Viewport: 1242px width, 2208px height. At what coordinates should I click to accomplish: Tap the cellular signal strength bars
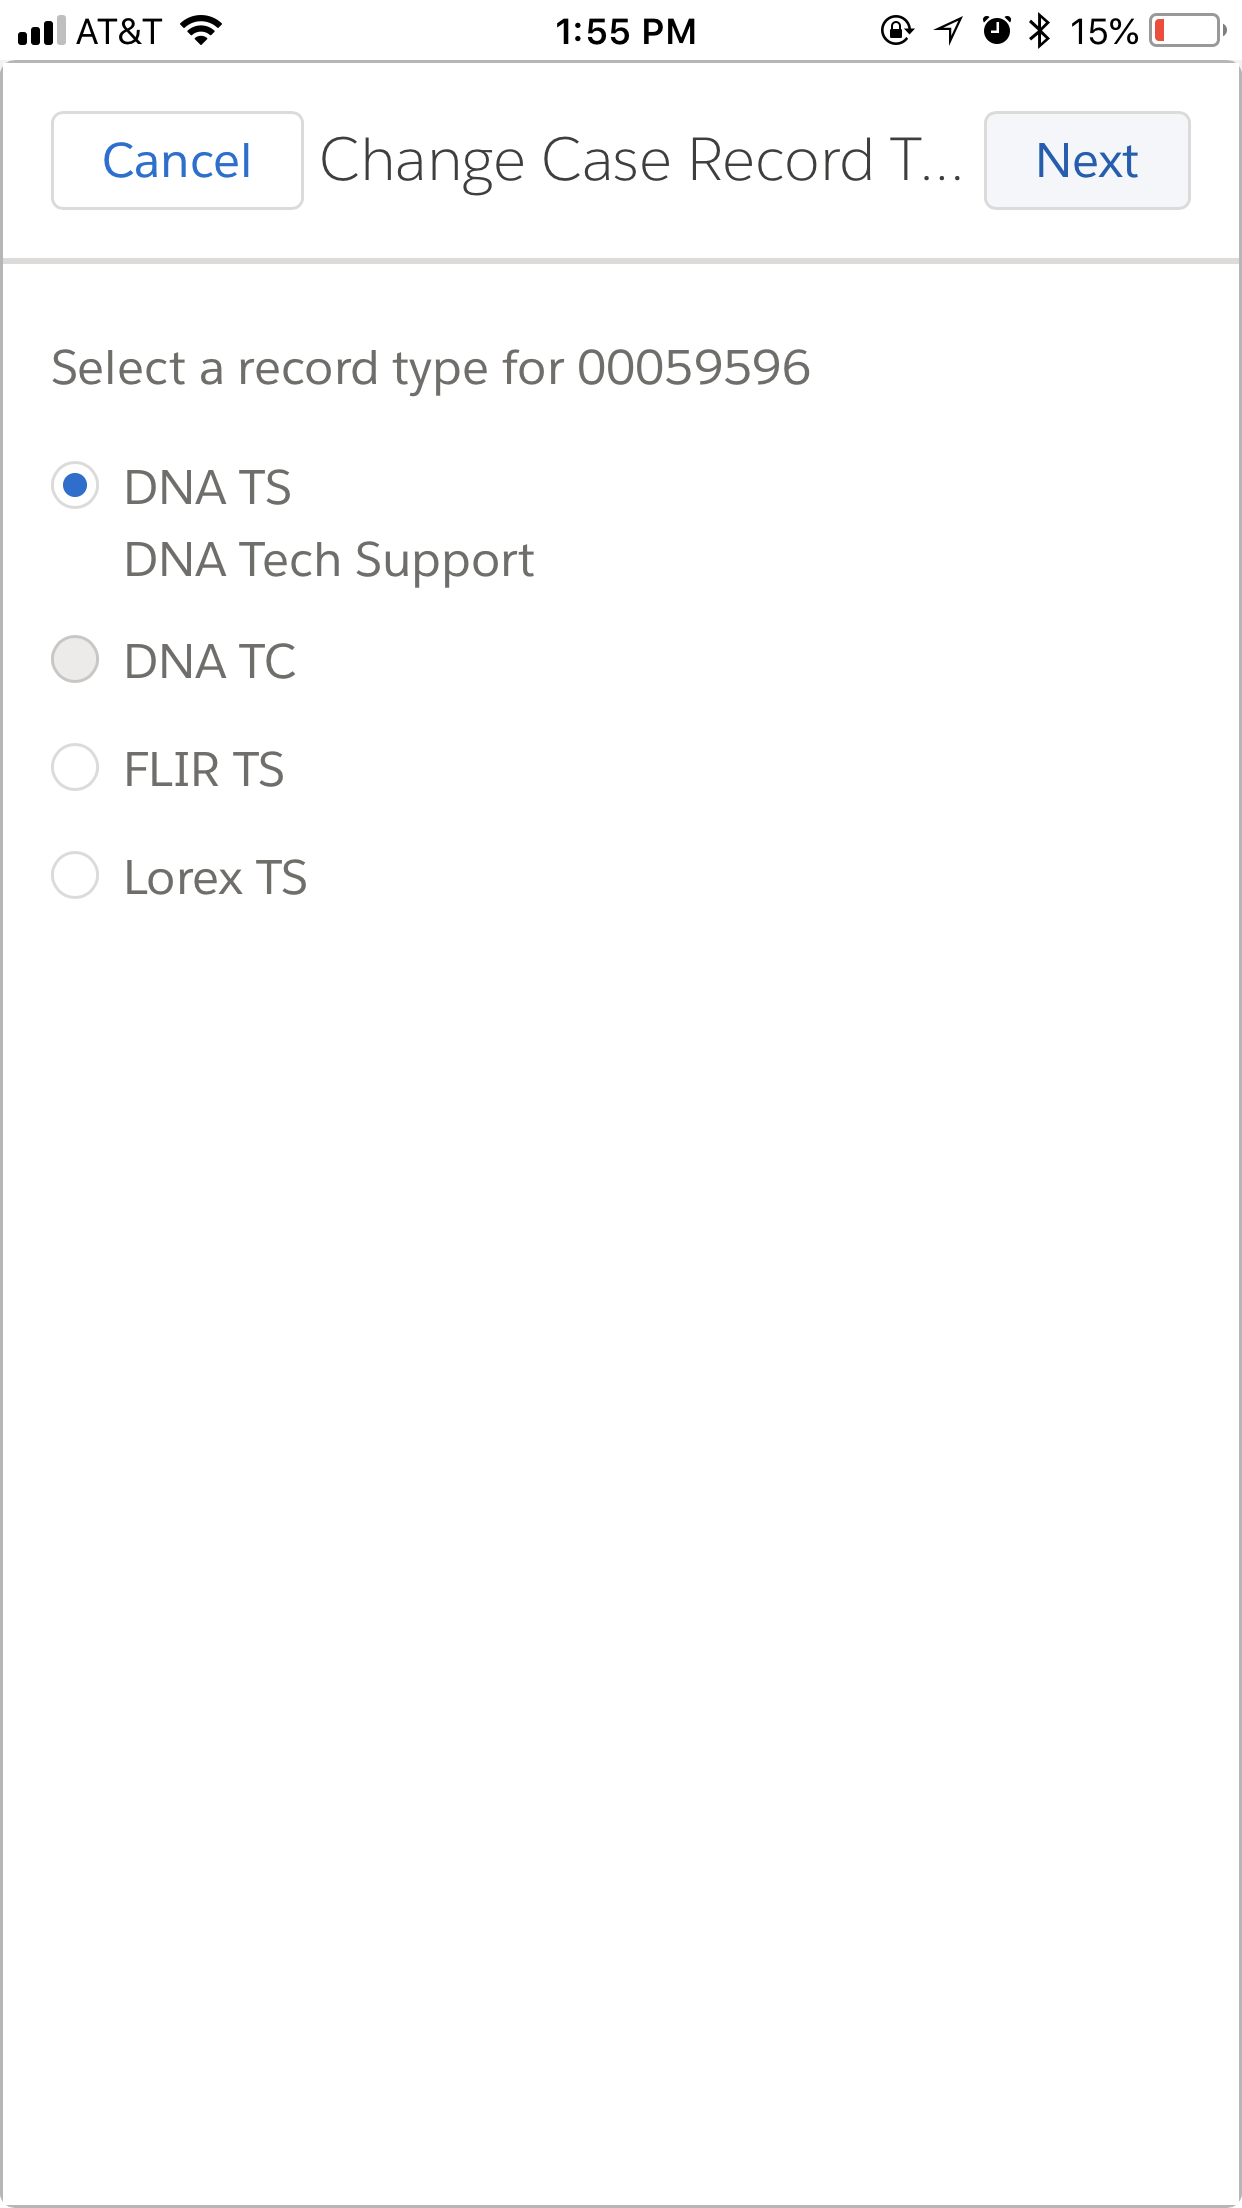point(42,31)
